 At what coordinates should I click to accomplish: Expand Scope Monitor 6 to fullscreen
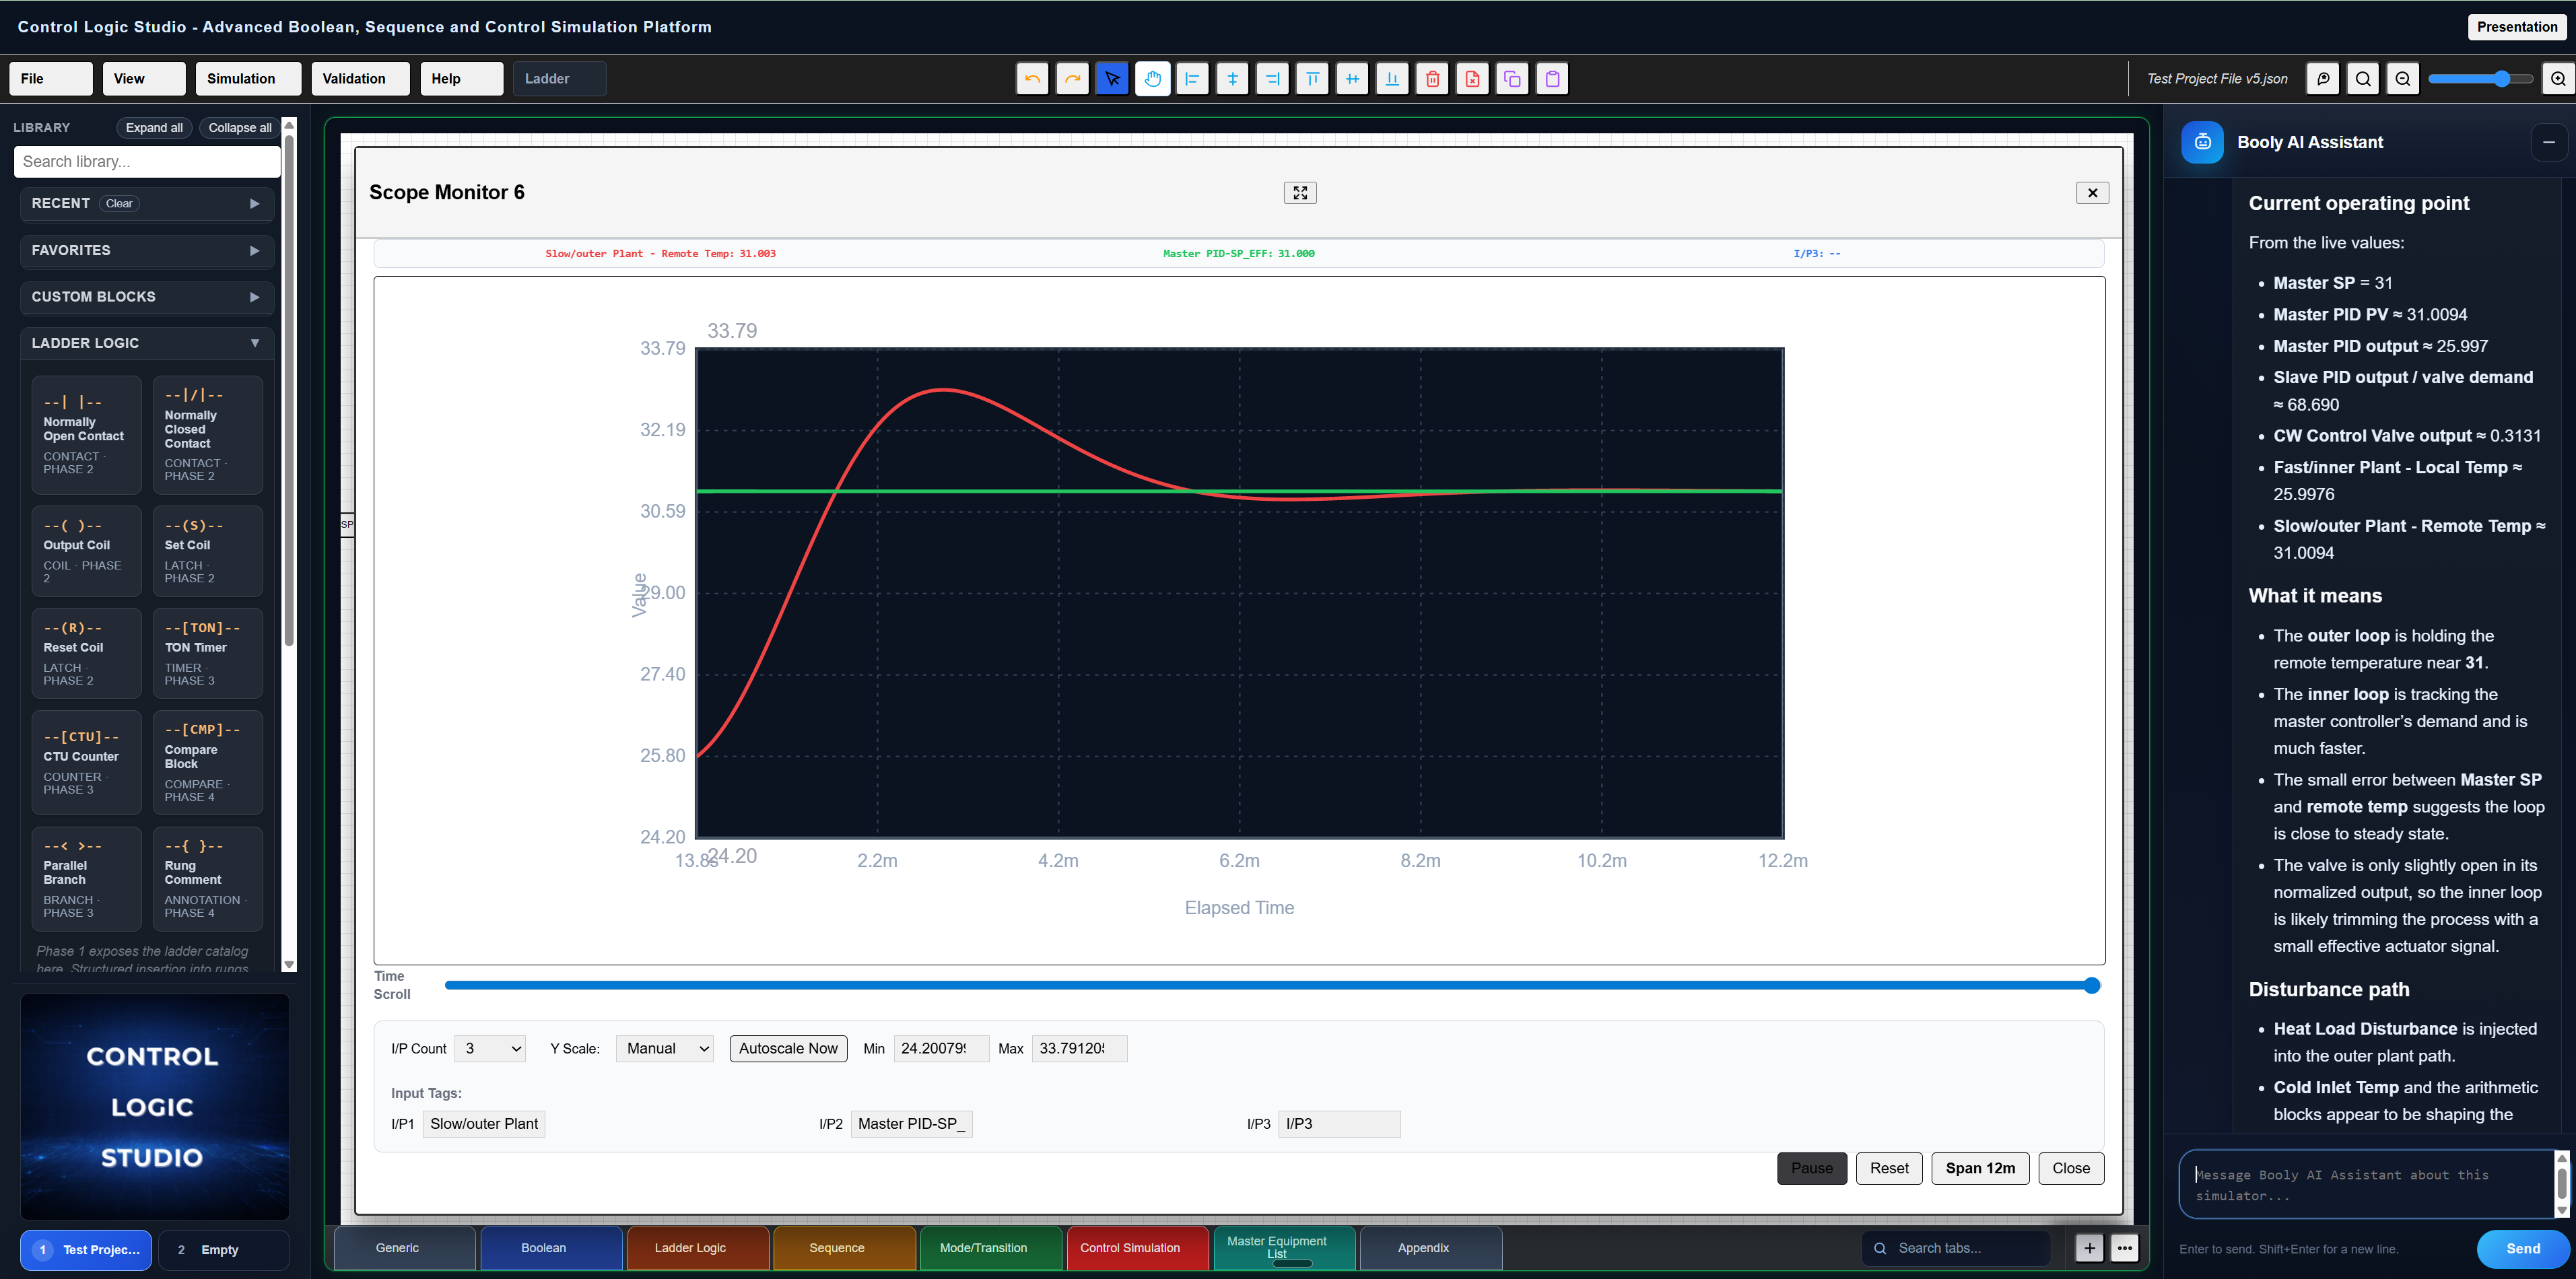point(1299,192)
